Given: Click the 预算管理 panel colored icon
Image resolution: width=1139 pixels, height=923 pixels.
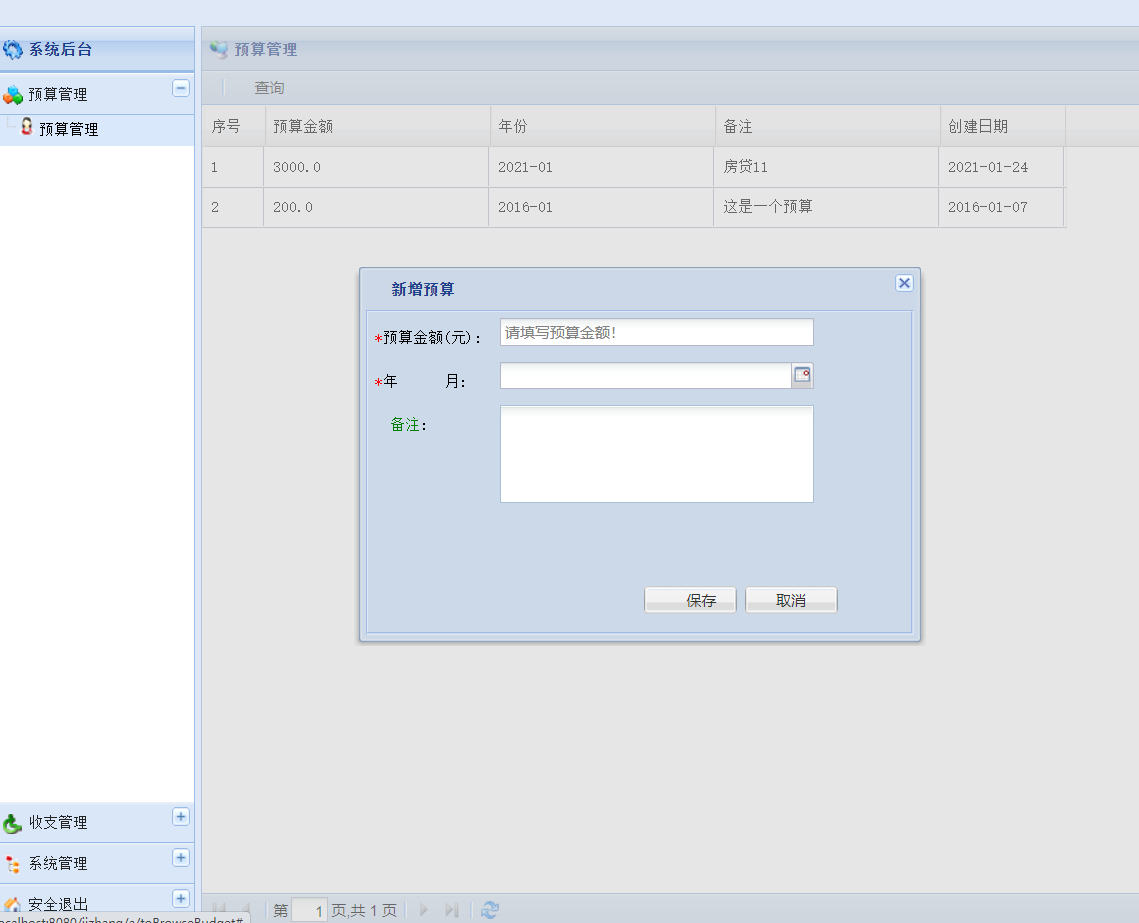Looking at the screenshot, I should pyautogui.click(x=13, y=94).
